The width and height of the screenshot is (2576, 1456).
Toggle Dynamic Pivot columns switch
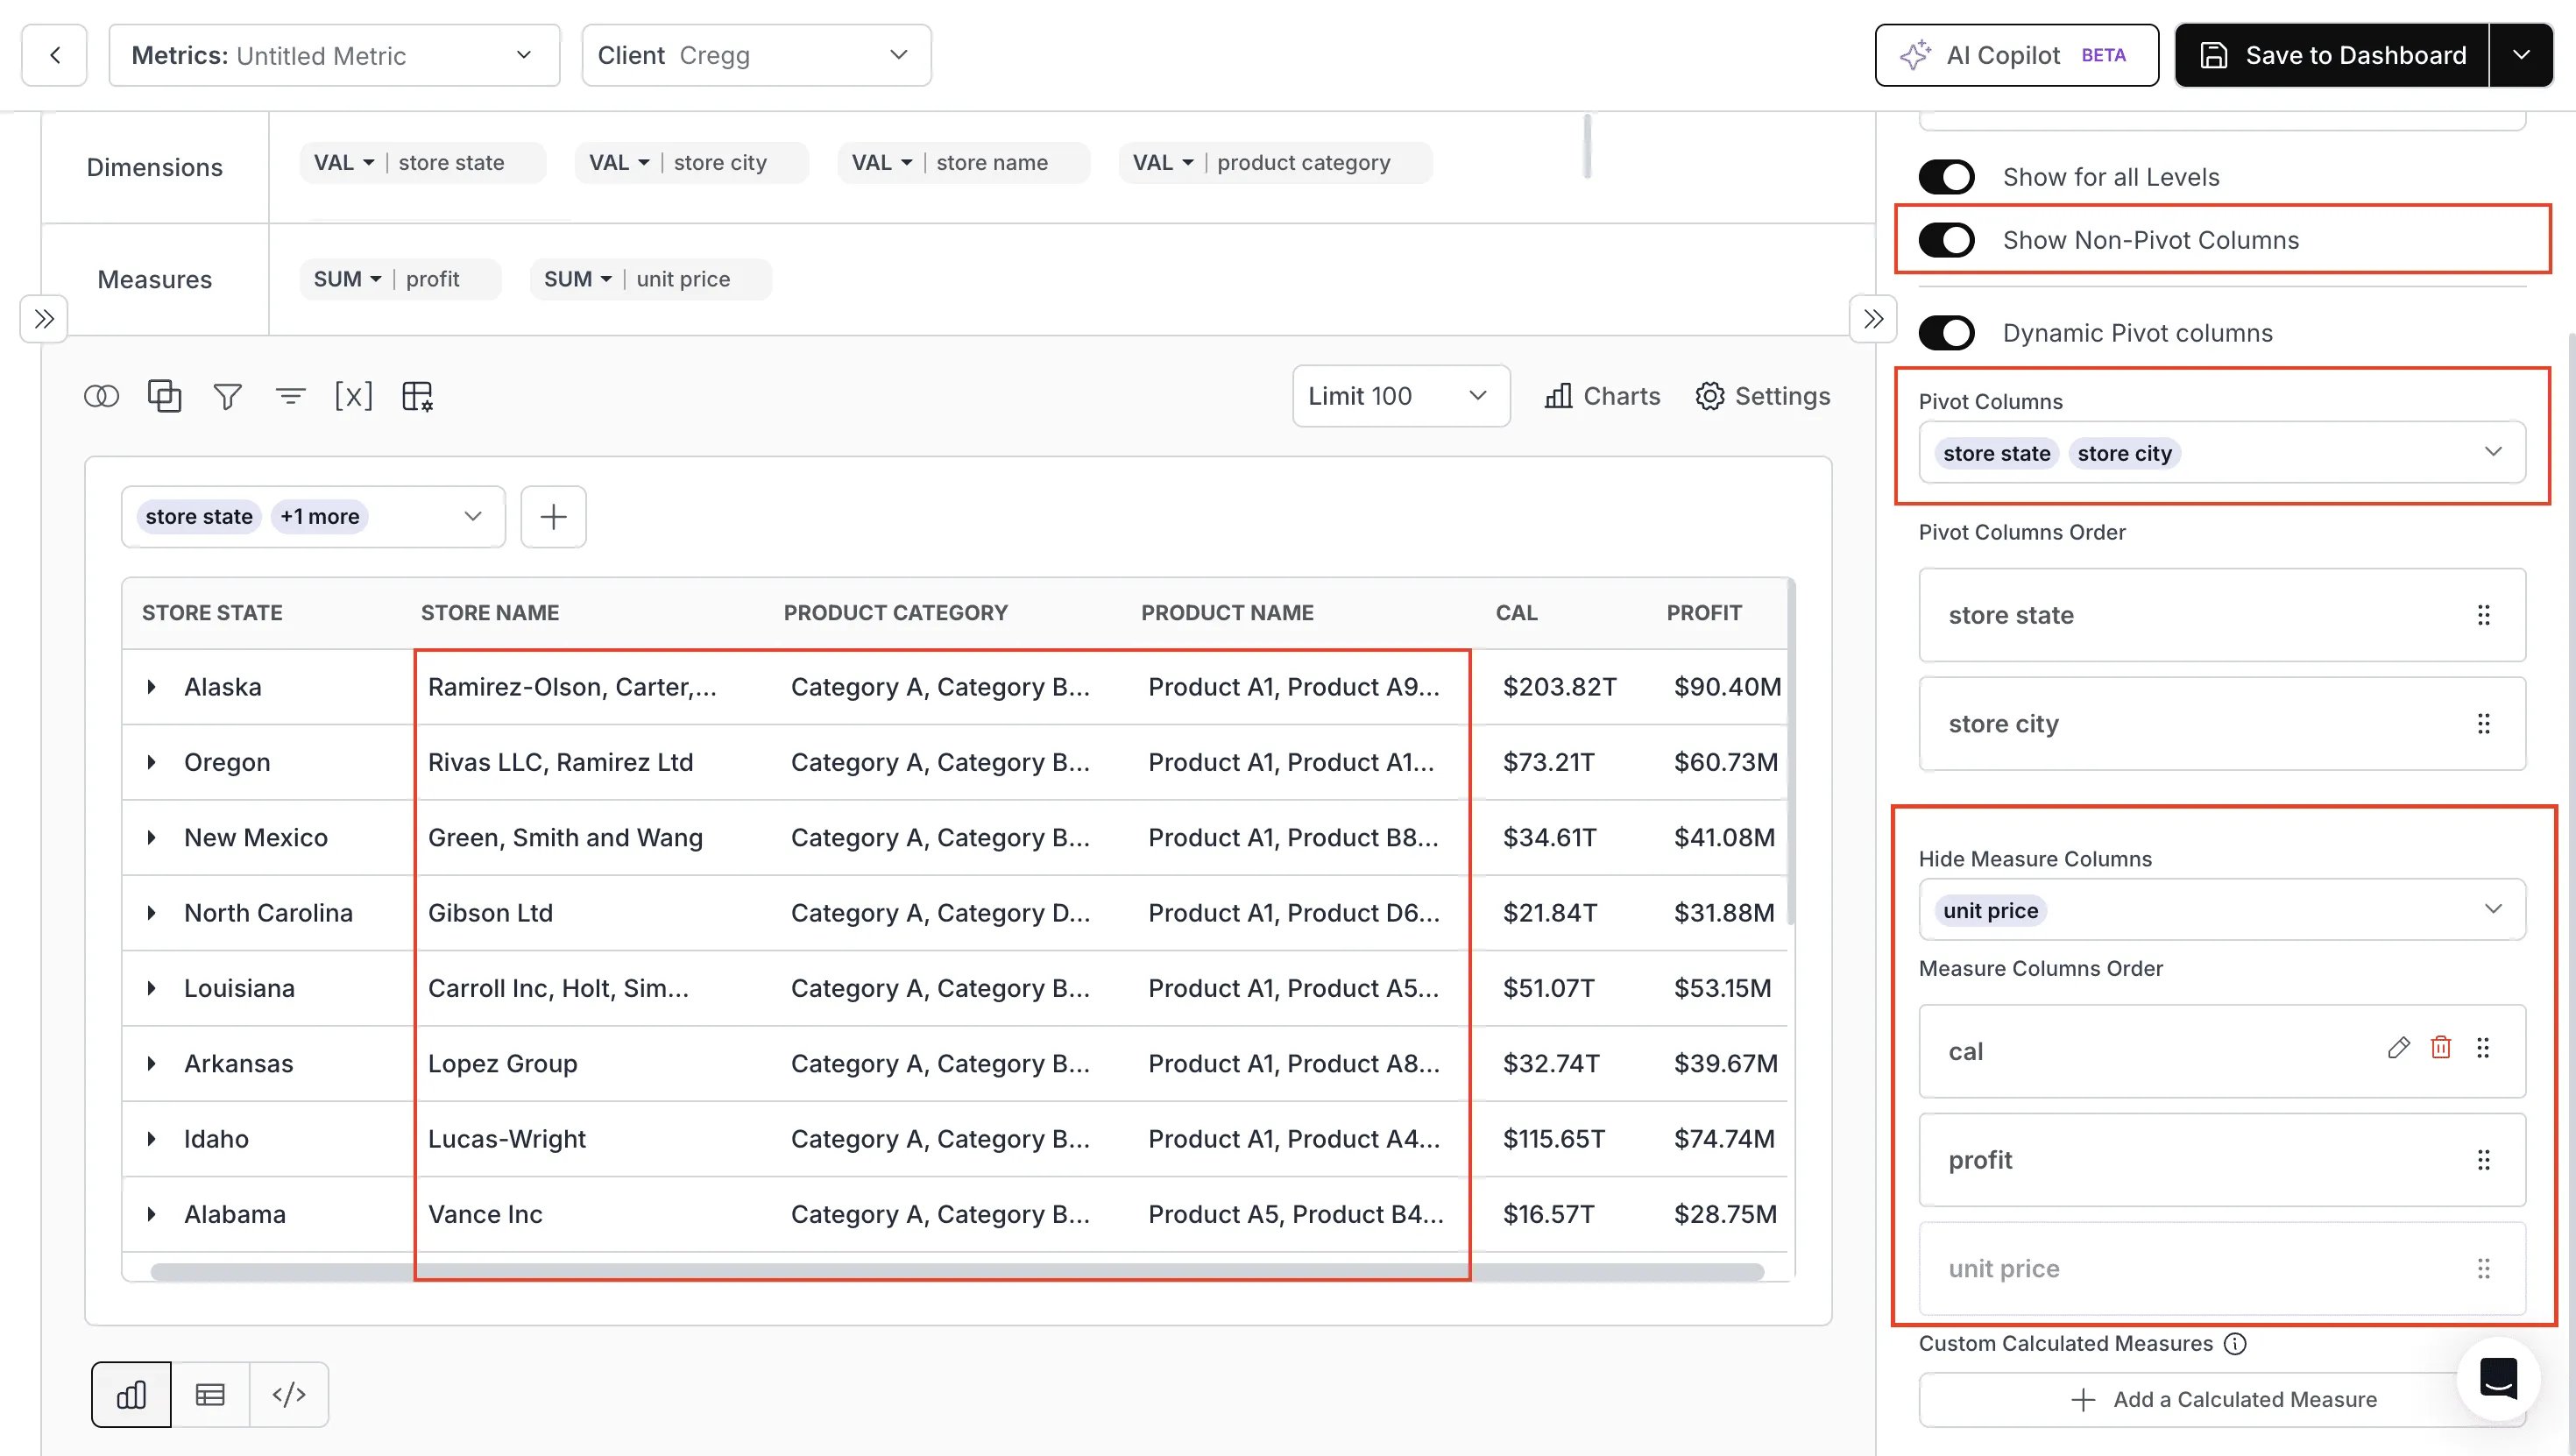point(1946,333)
